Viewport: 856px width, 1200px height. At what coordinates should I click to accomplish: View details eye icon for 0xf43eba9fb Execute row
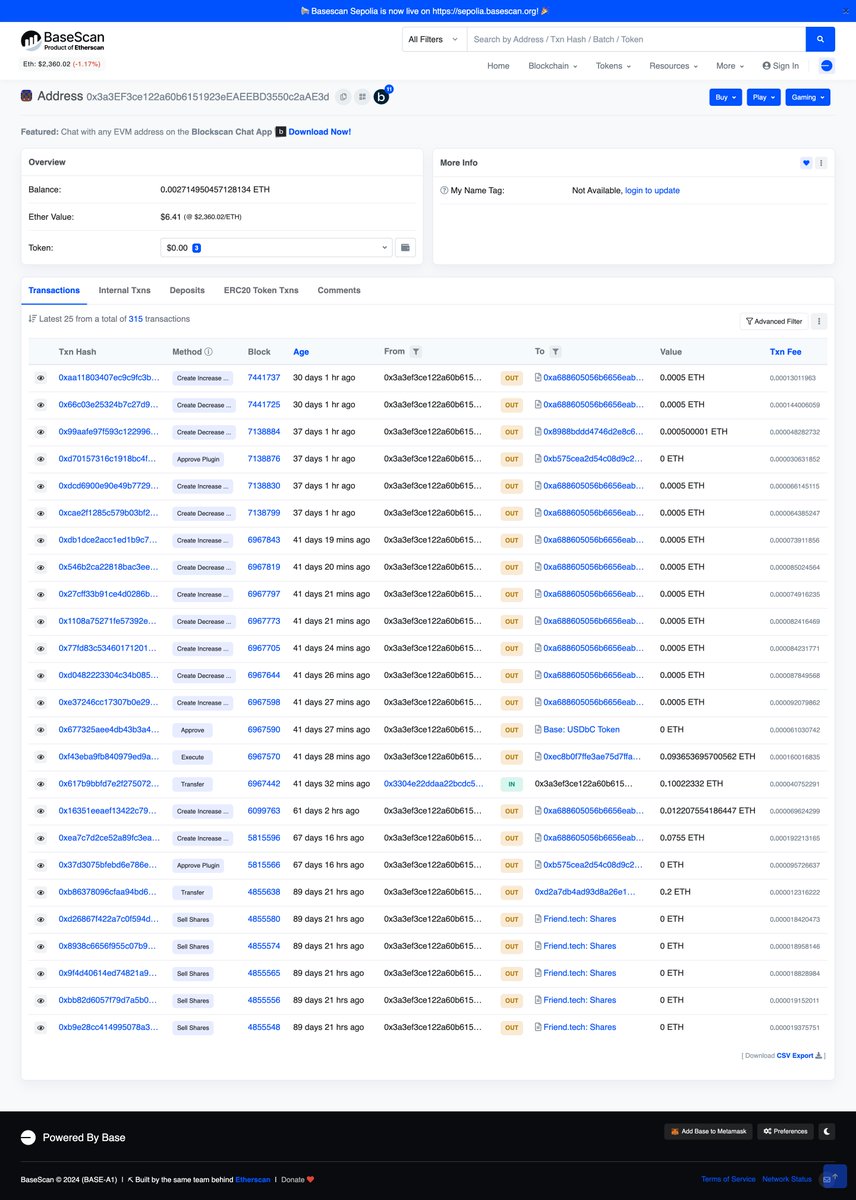pyautogui.click(x=41, y=757)
